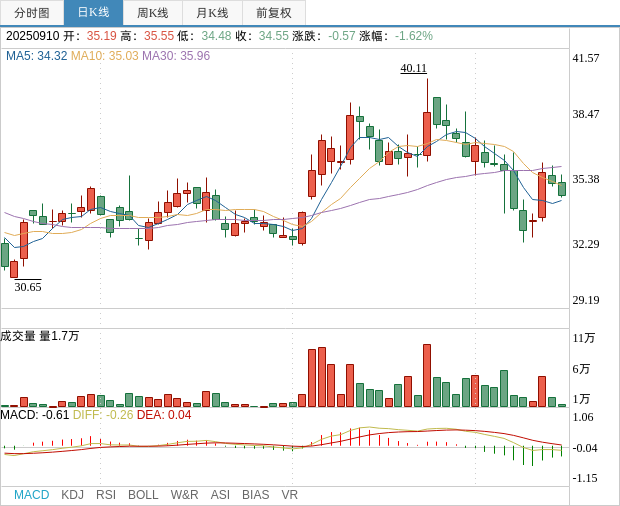Click the tall red candlestick peaking at 40.11

point(427,134)
